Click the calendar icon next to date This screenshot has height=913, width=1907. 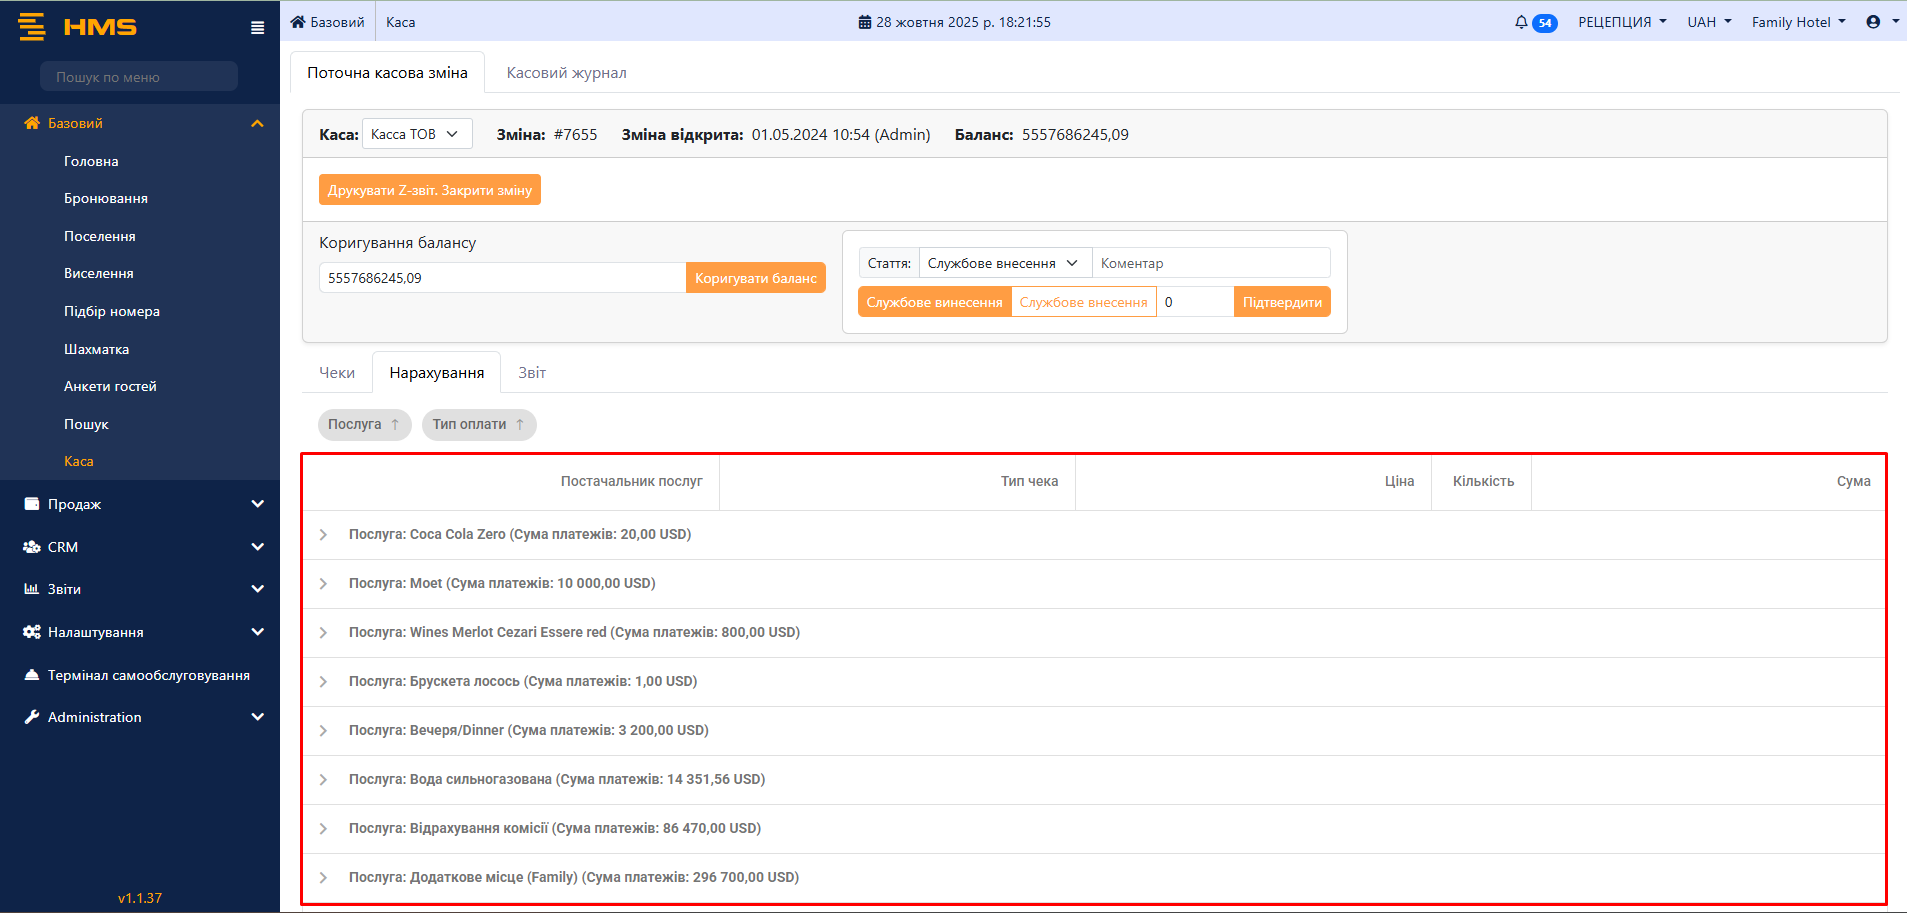coord(864,22)
